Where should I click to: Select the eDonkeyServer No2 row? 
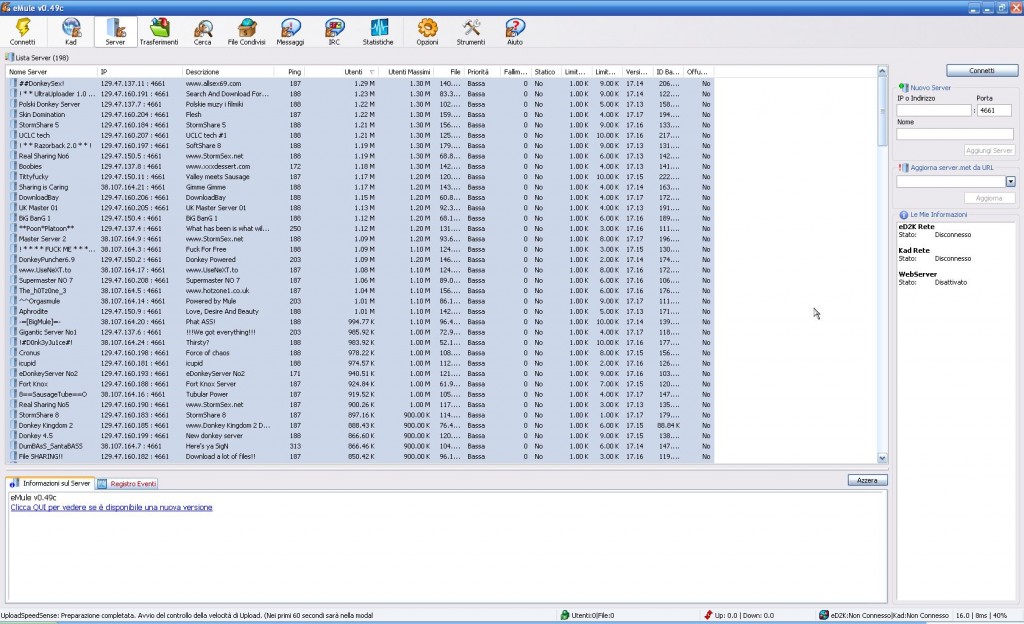pyautogui.click(x=360, y=374)
